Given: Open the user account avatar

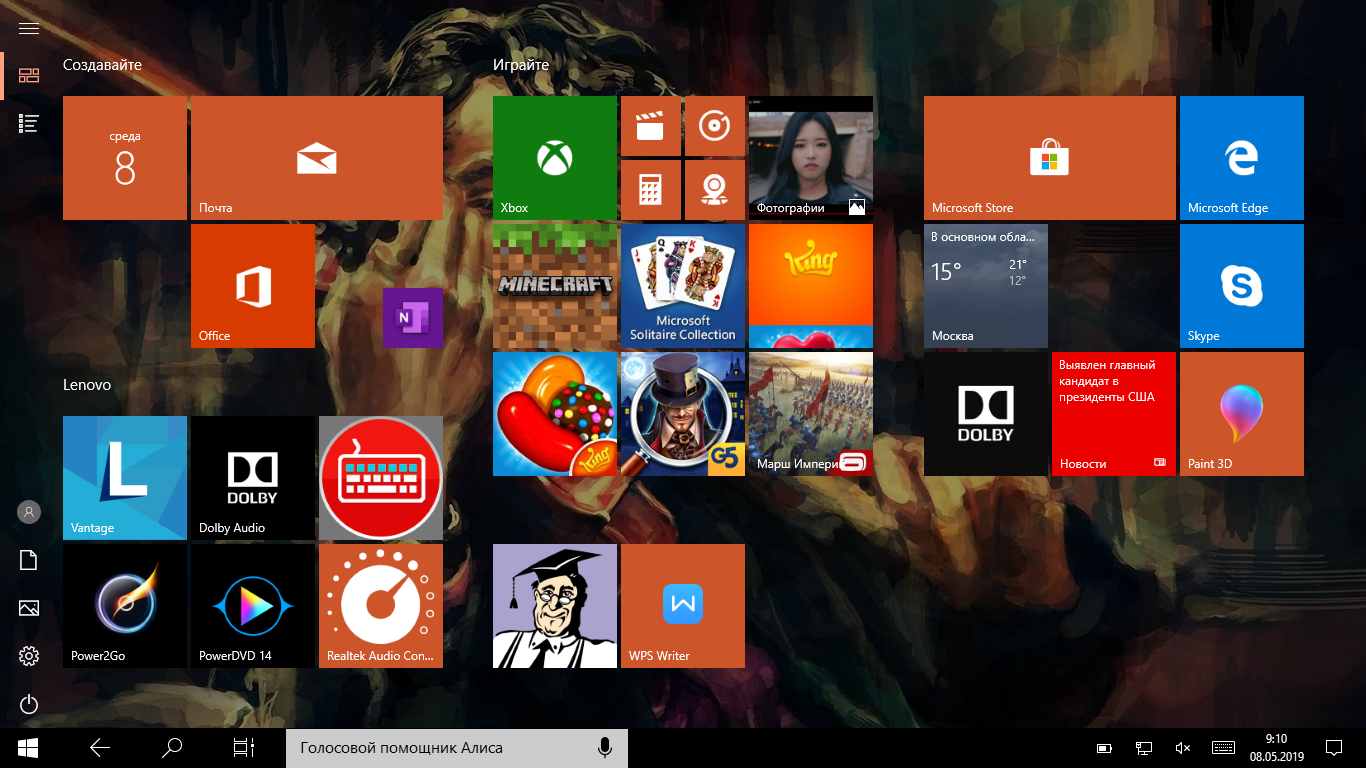Looking at the screenshot, I should (29, 512).
